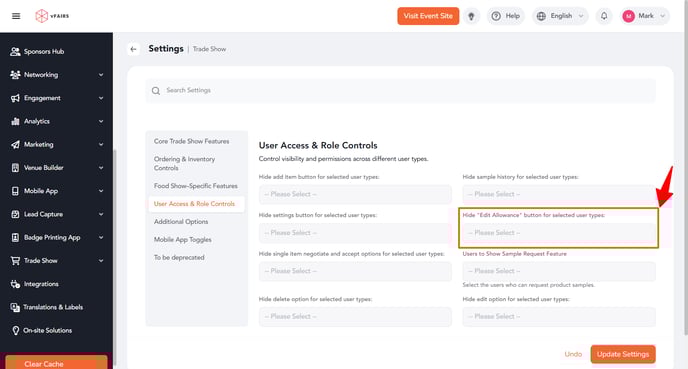The width and height of the screenshot is (688, 369).
Task: Click the back arrow beside Settings
Action: (x=133, y=49)
